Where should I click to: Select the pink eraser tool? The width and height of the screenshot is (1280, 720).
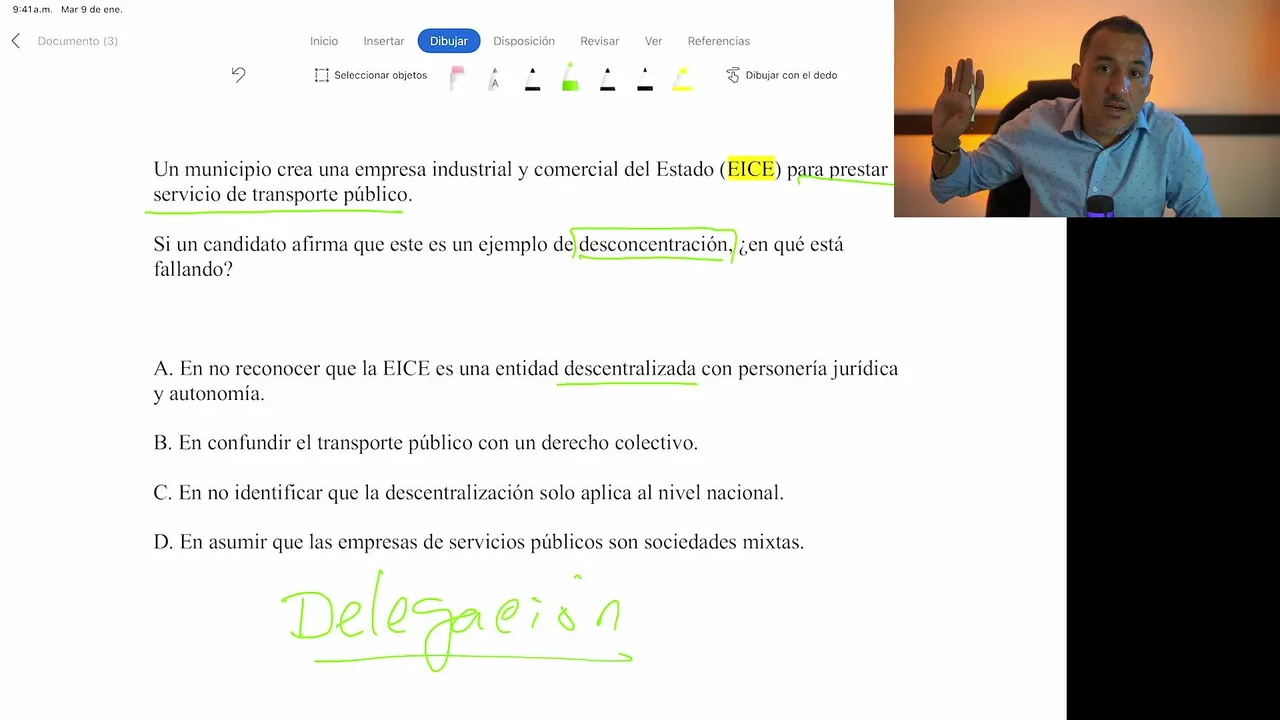[457, 78]
